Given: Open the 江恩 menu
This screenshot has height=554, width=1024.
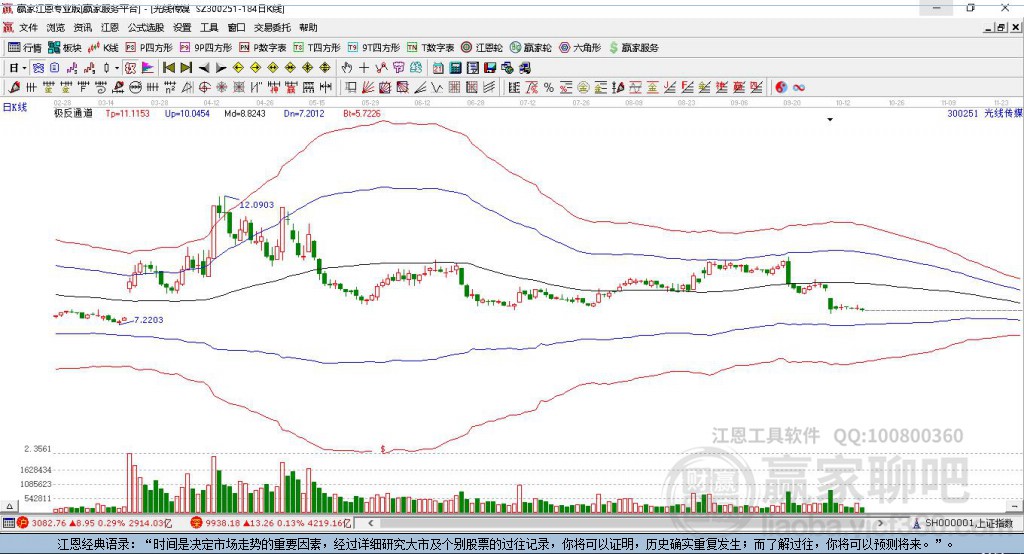Looking at the screenshot, I should point(110,27).
